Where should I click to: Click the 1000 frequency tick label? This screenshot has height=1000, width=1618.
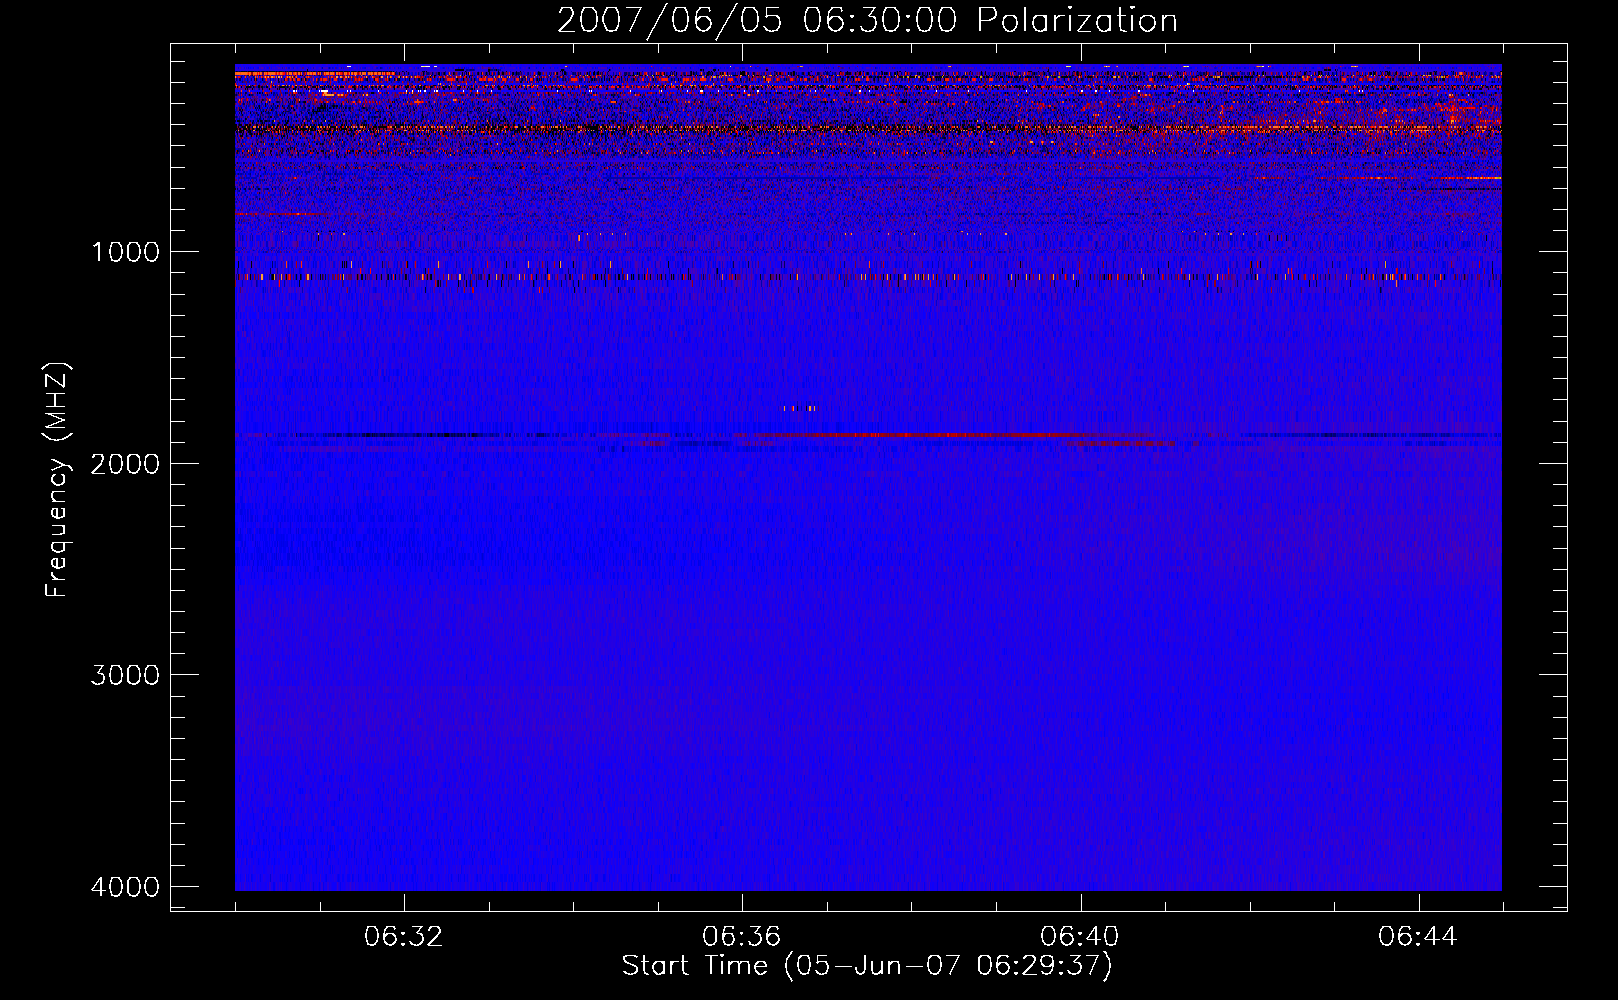point(125,252)
